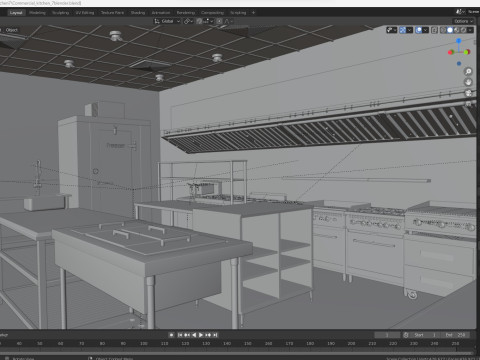Click the blue Z axis on navigation gizmo
This screenshot has height=360, width=480.
(x=459, y=41)
